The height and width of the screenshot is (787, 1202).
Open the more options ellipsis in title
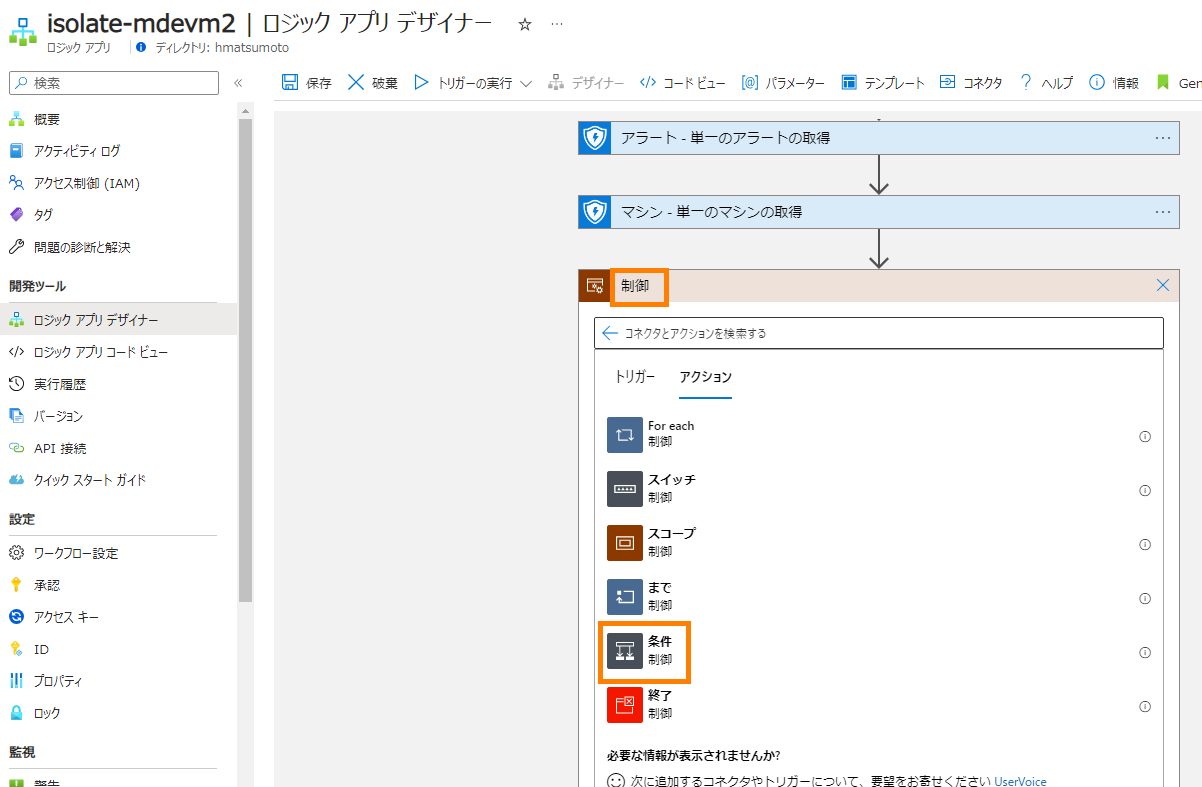[x=557, y=24]
